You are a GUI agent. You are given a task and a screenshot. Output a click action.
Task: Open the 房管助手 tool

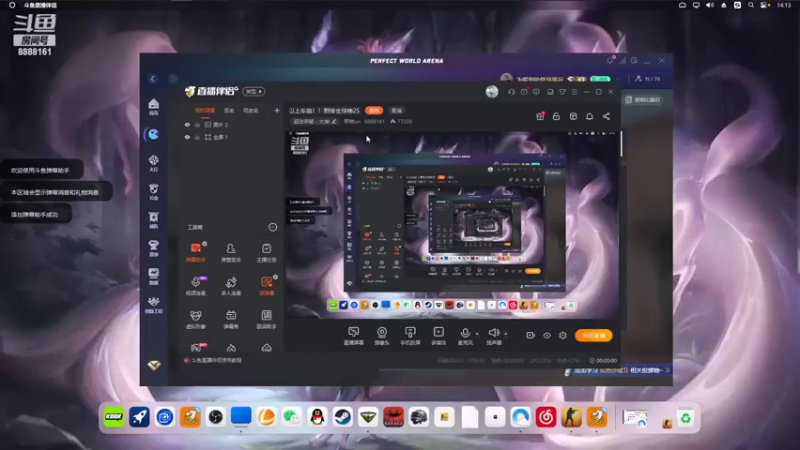[231, 252]
